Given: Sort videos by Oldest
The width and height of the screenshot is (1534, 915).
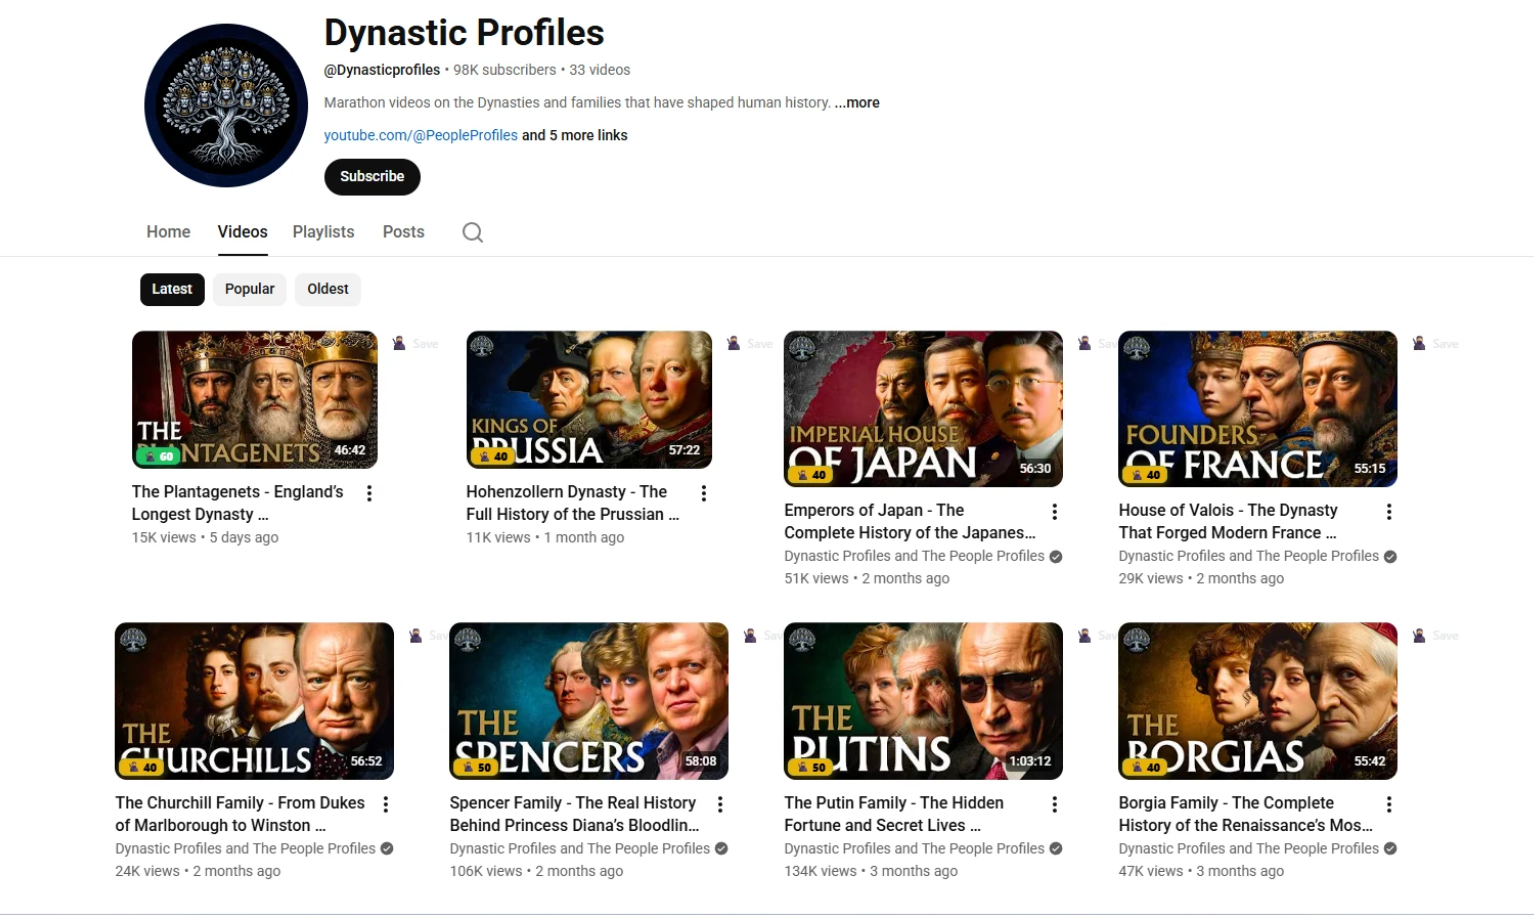Looking at the screenshot, I should [328, 289].
